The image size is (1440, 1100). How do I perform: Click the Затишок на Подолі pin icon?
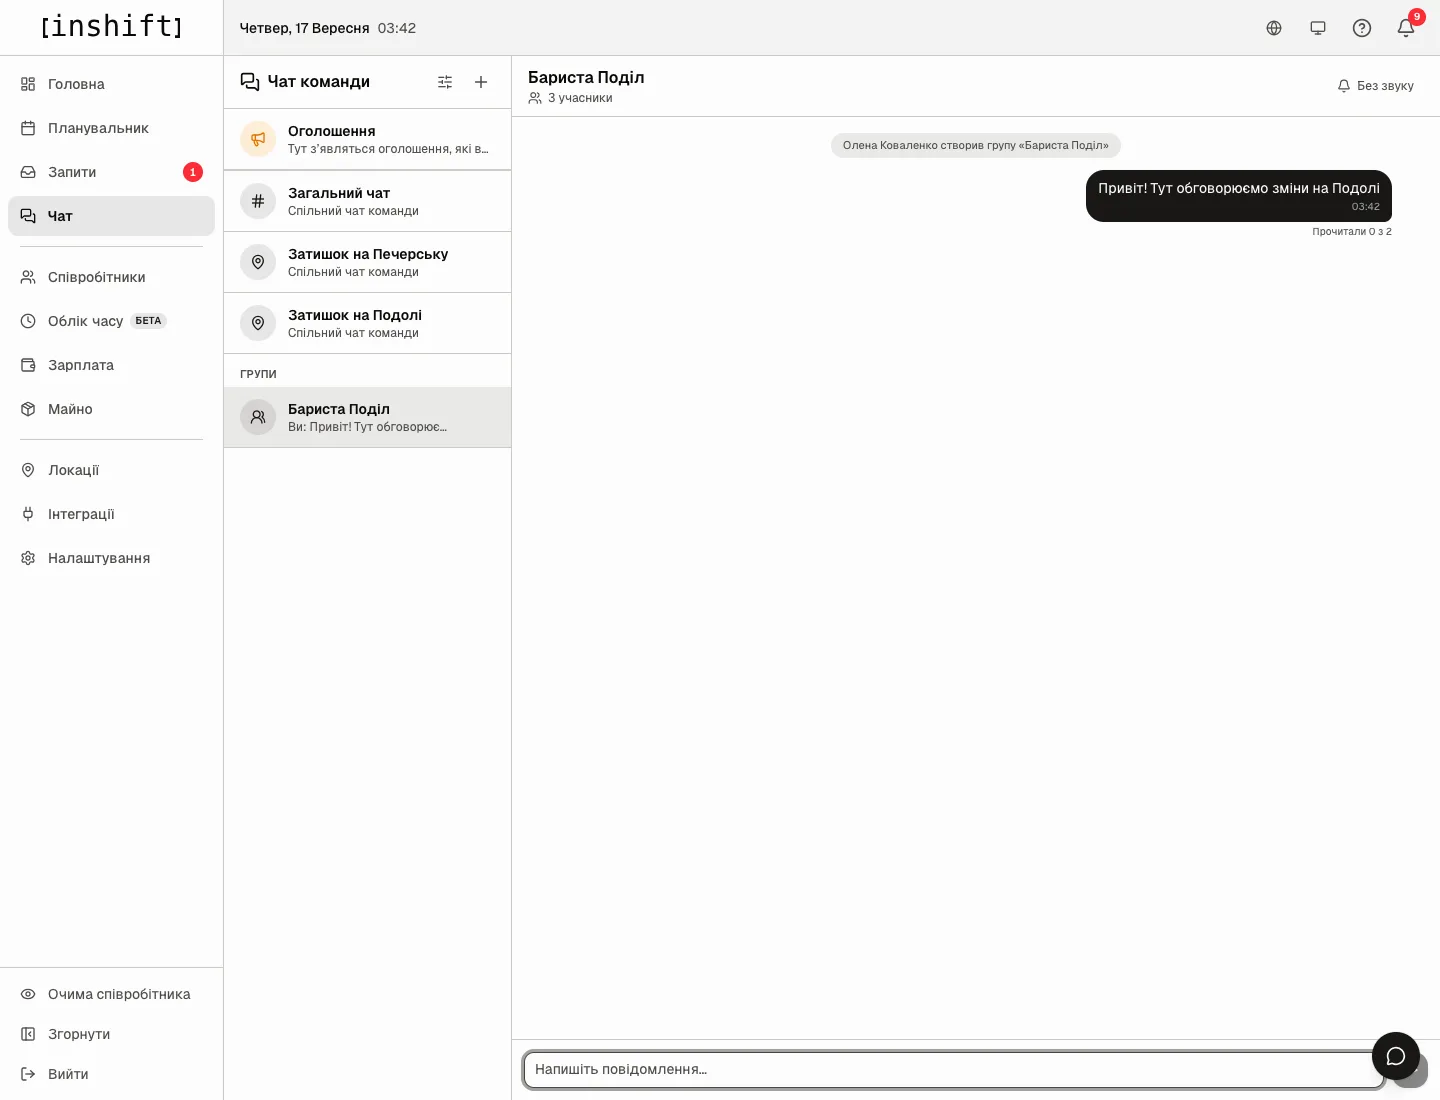(x=258, y=323)
